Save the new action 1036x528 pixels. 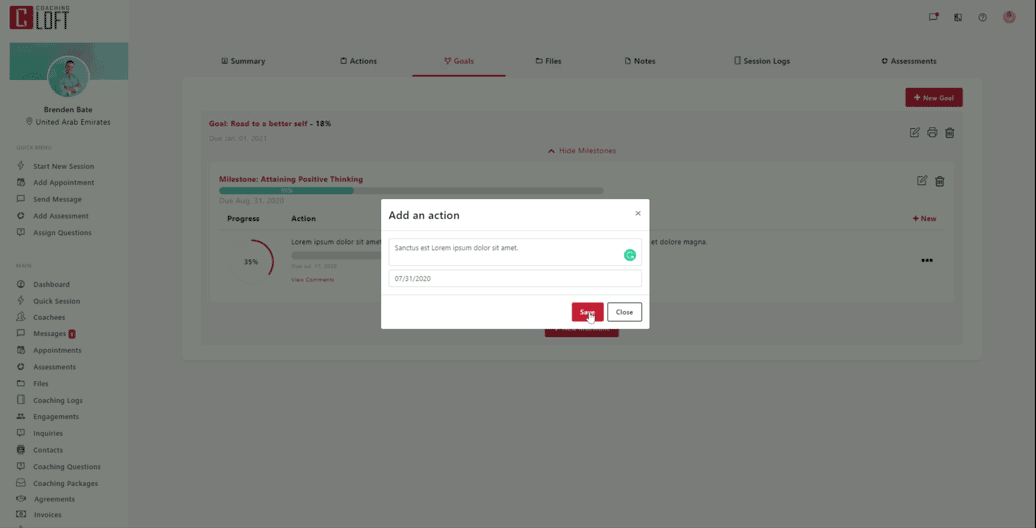587,312
